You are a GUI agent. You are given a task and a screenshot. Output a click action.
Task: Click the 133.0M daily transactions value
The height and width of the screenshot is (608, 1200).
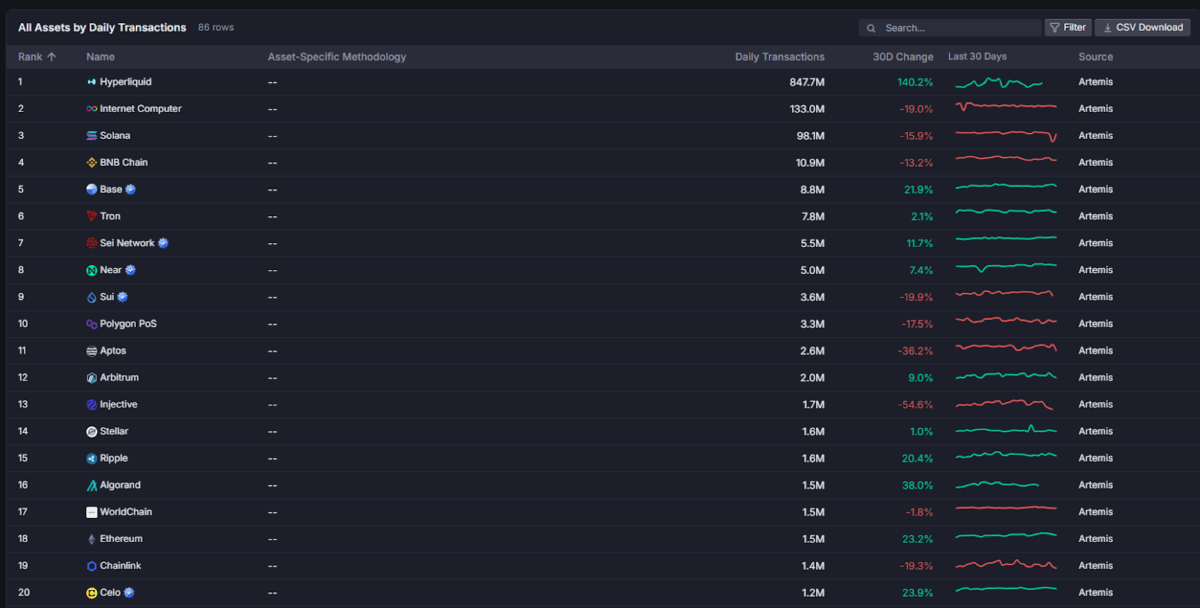807,109
